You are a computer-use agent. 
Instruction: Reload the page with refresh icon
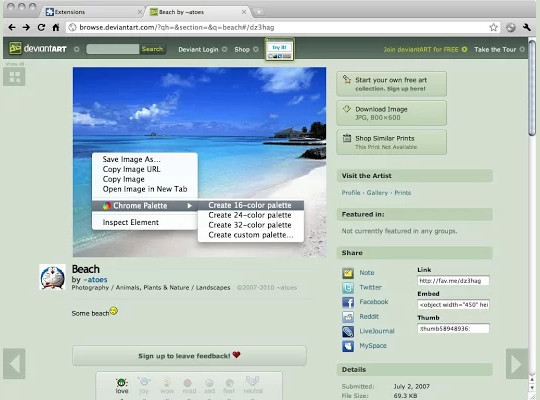pyautogui.click(x=41, y=27)
